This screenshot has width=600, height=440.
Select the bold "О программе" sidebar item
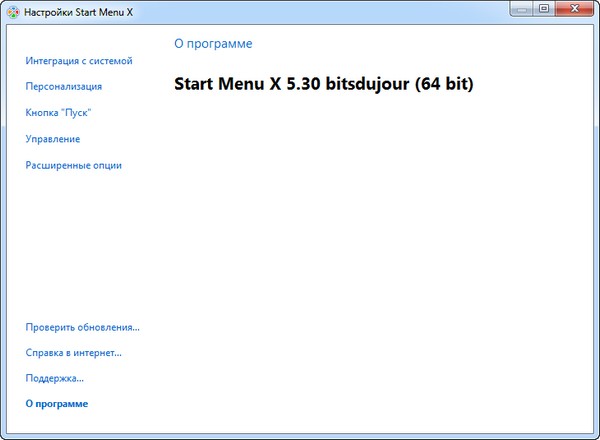[x=57, y=404]
